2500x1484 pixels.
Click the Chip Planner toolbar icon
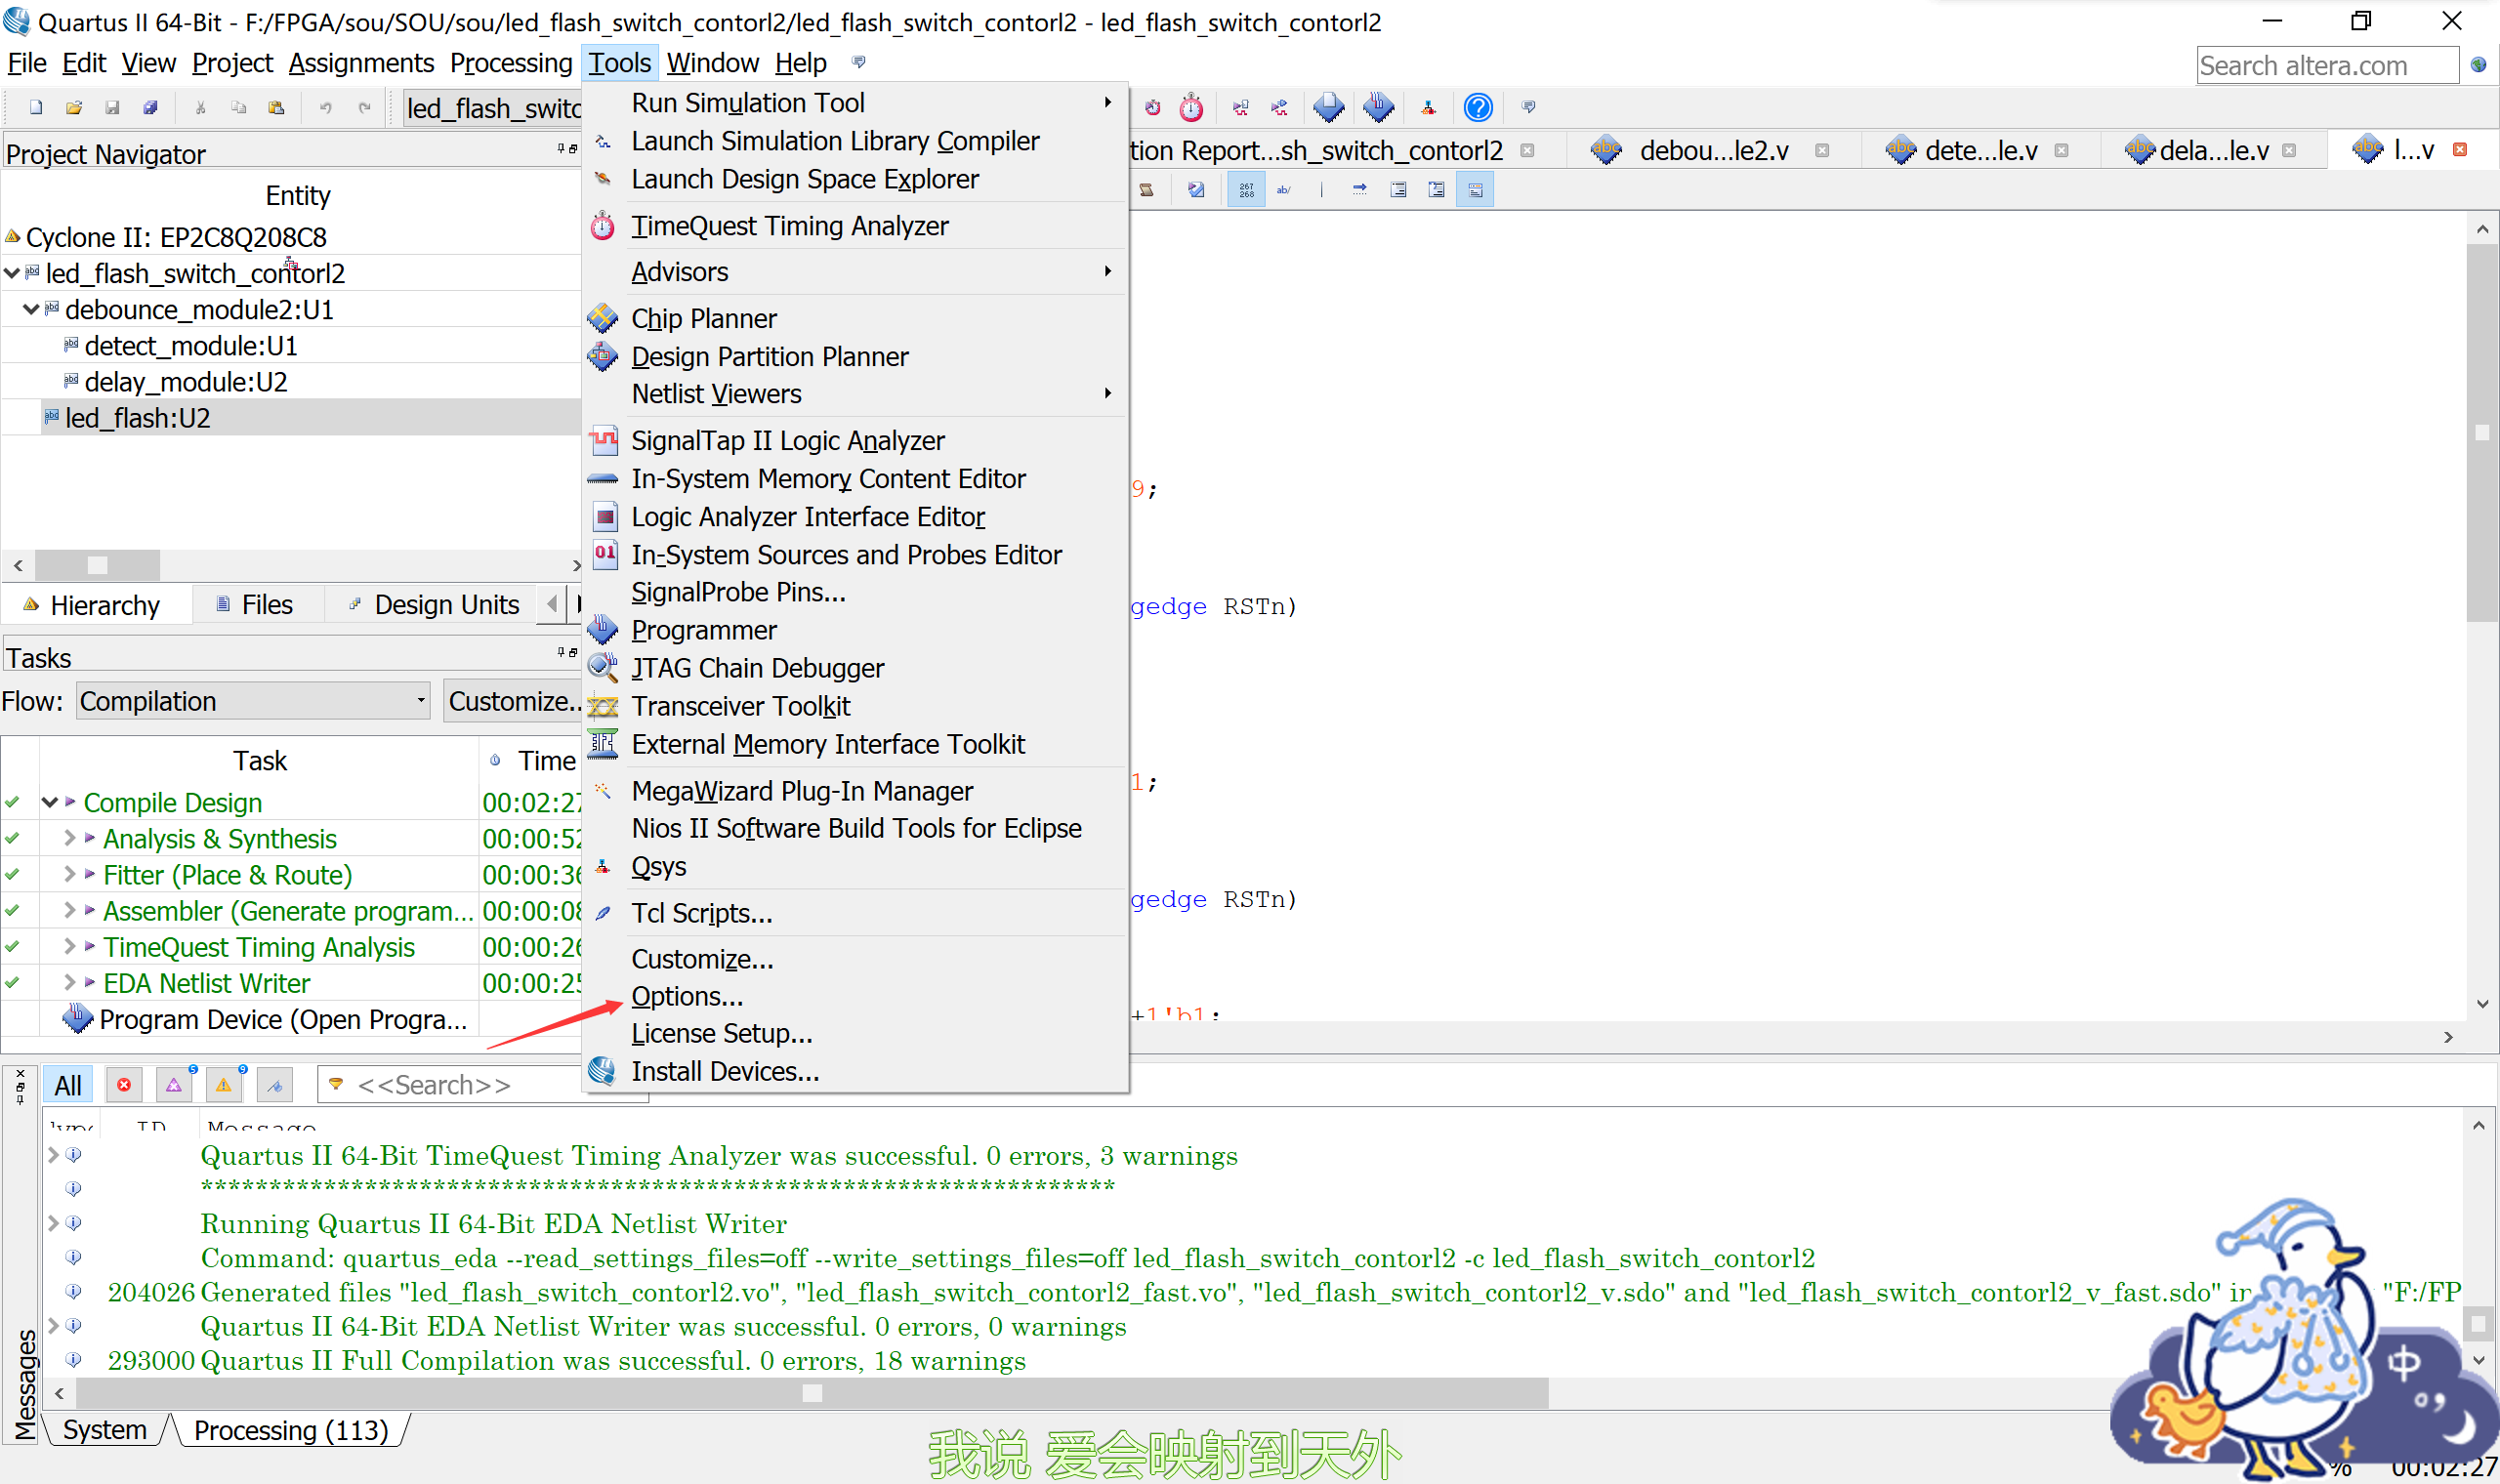(x=1328, y=107)
